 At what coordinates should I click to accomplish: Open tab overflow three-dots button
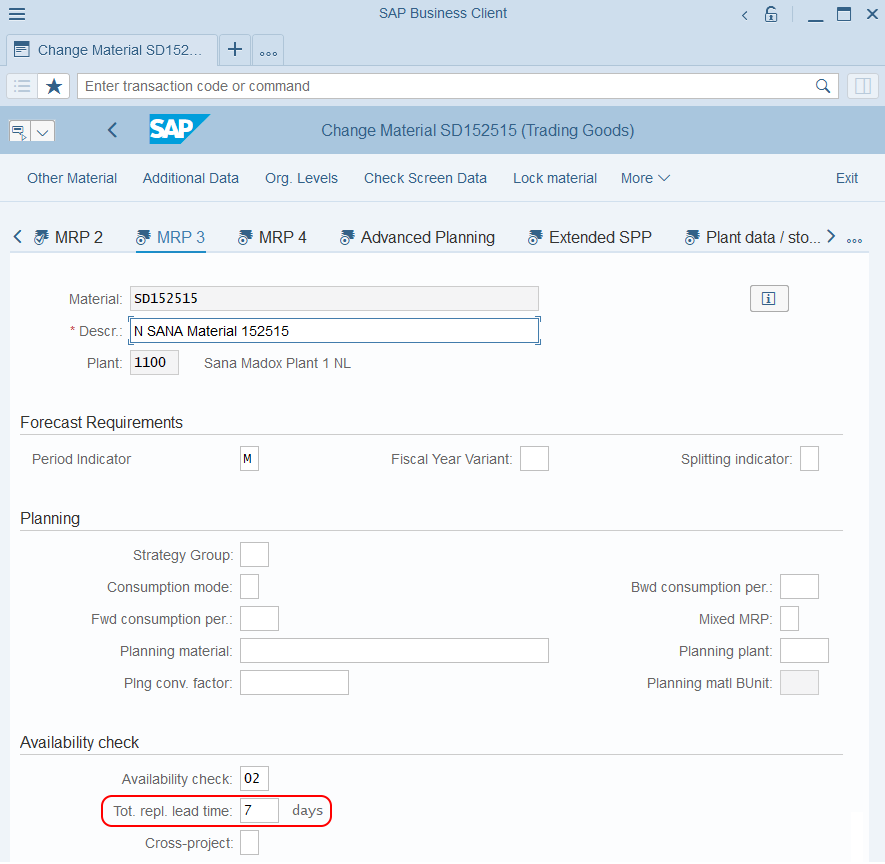click(268, 51)
